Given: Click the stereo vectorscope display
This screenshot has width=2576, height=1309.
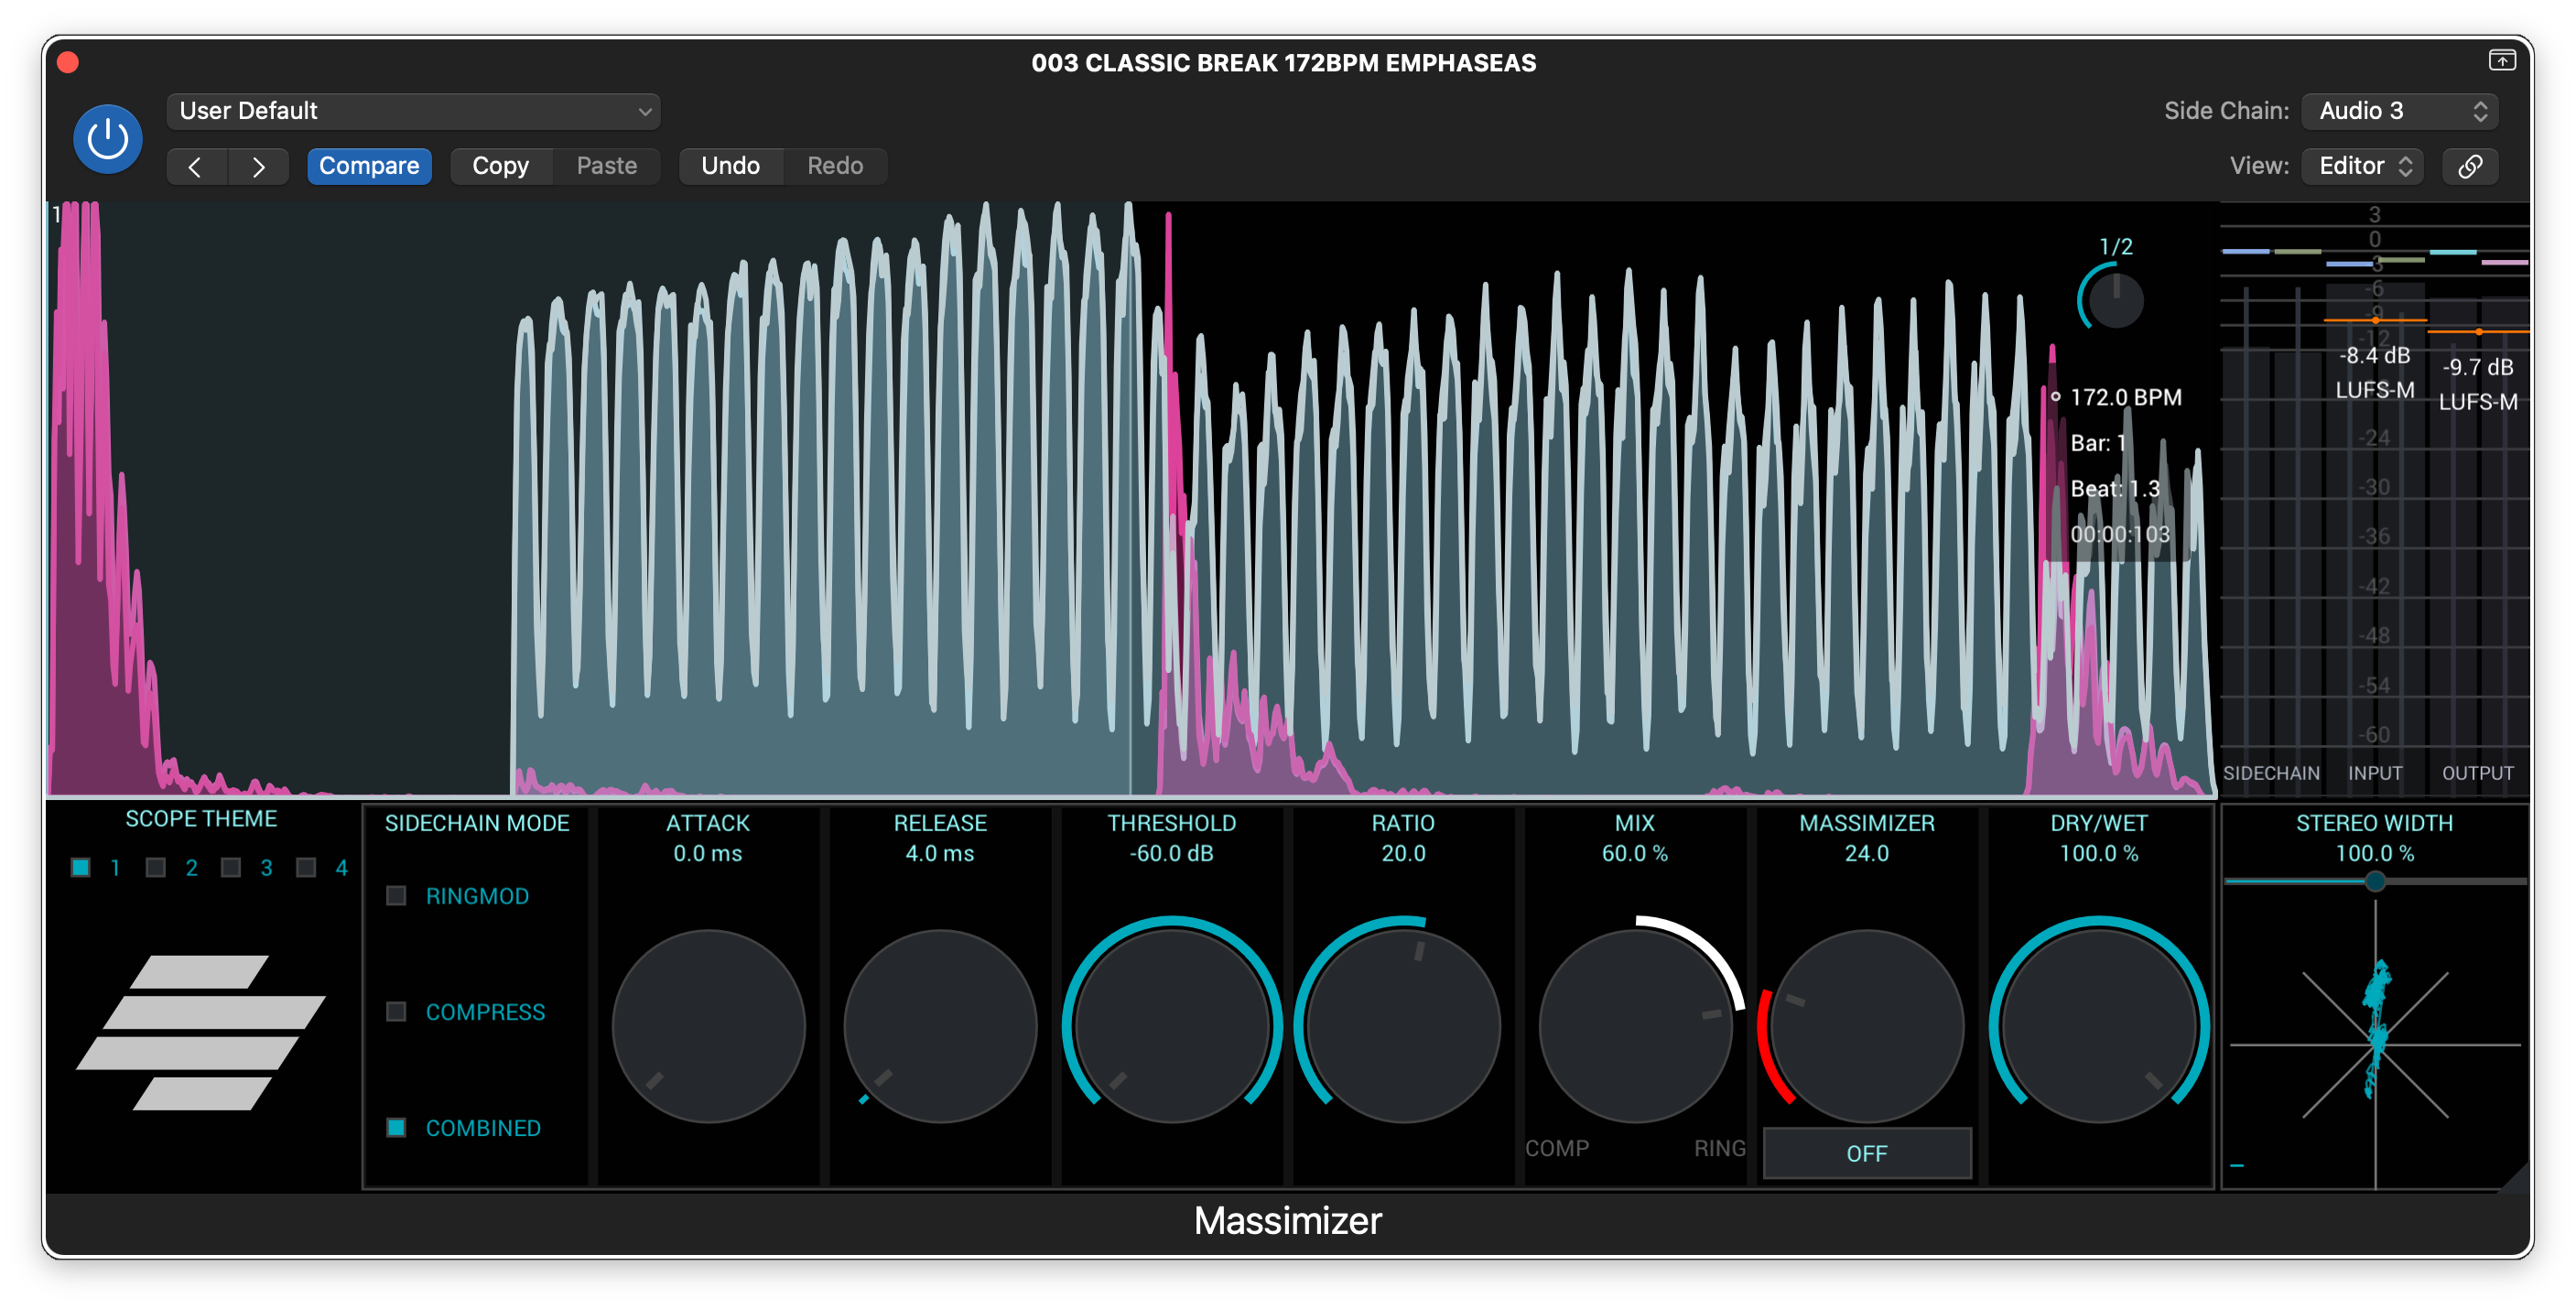Looking at the screenshot, I should 2375,1044.
